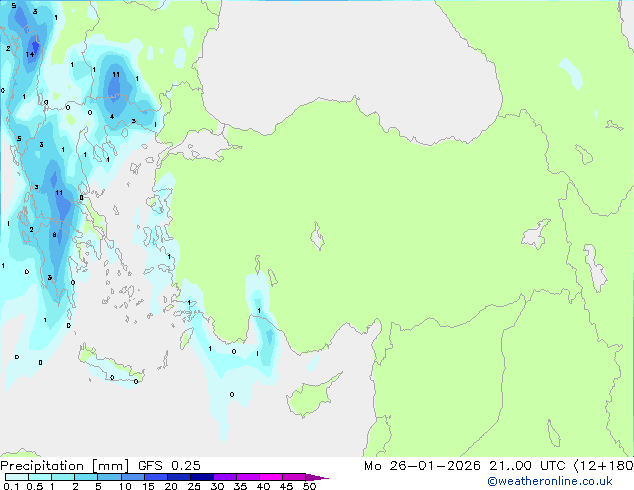Click the 0.5–1 mm legend color swatch
The width and height of the screenshot is (634, 490).
pyautogui.click(x=40, y=477)
